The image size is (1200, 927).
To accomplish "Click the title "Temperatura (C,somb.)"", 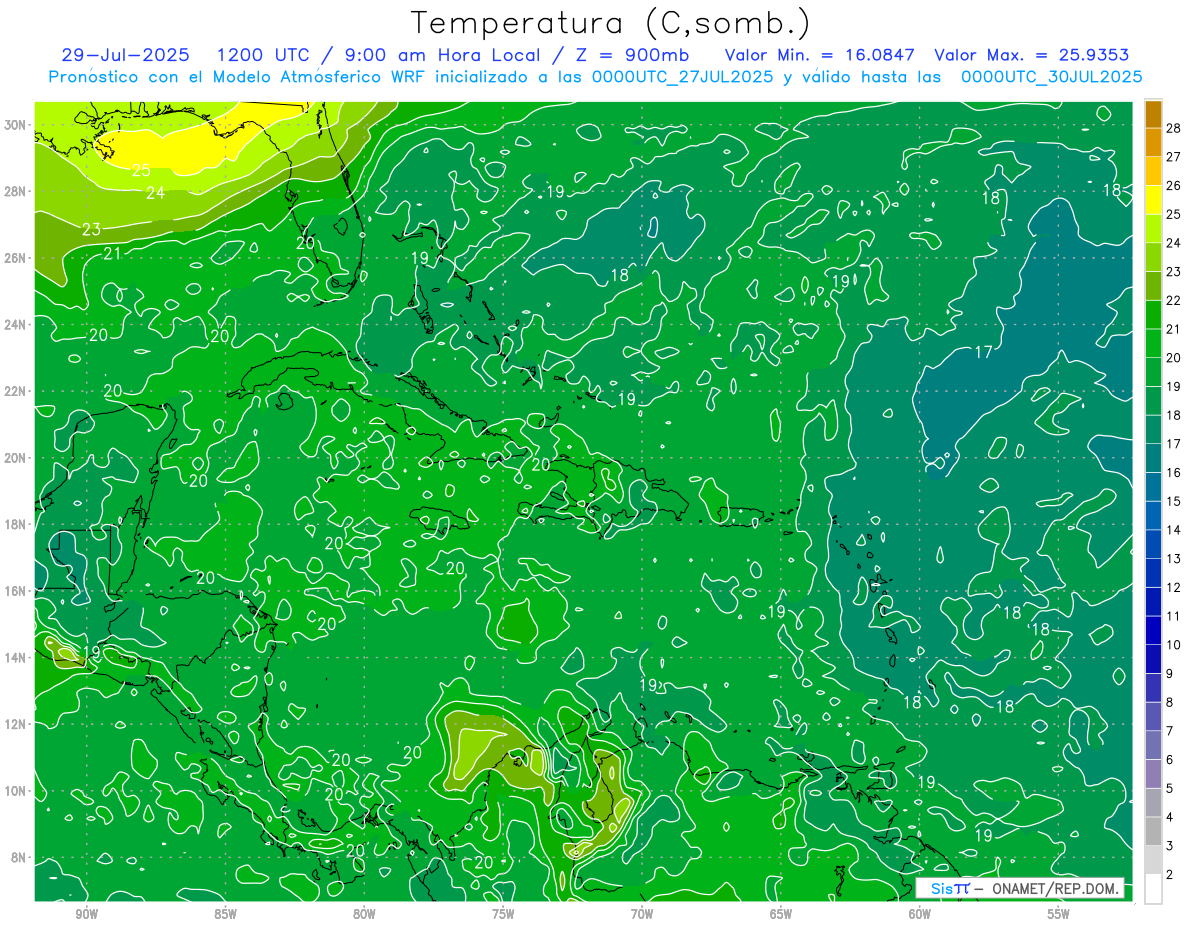I will pos(611,24).
